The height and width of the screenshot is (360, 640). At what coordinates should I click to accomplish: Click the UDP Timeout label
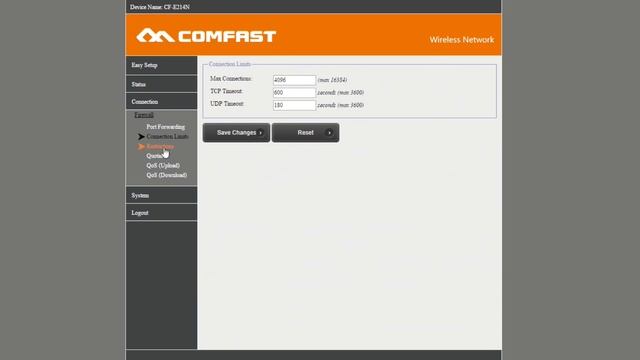(227, 104)
